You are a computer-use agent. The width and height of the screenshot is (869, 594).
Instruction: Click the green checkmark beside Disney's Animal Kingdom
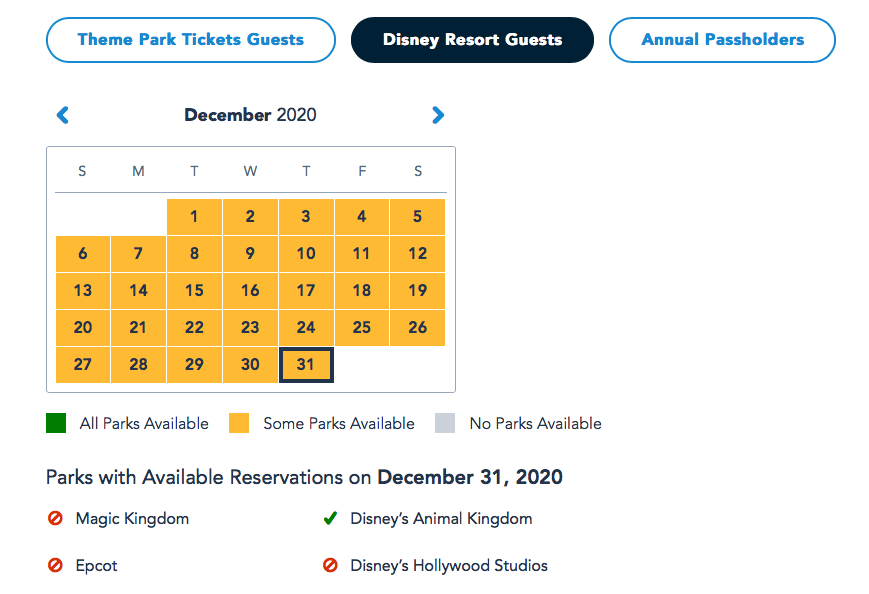330,519
